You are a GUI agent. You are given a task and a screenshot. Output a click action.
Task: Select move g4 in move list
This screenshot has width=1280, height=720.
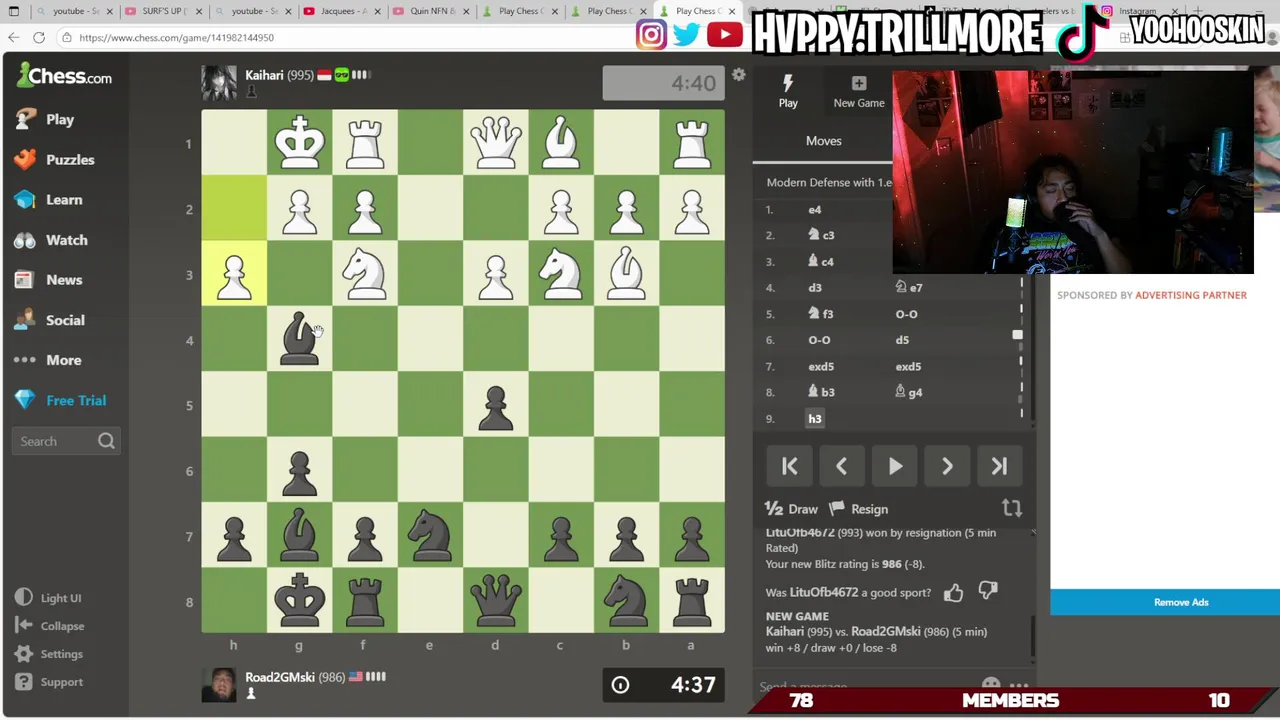pos(909,392)
